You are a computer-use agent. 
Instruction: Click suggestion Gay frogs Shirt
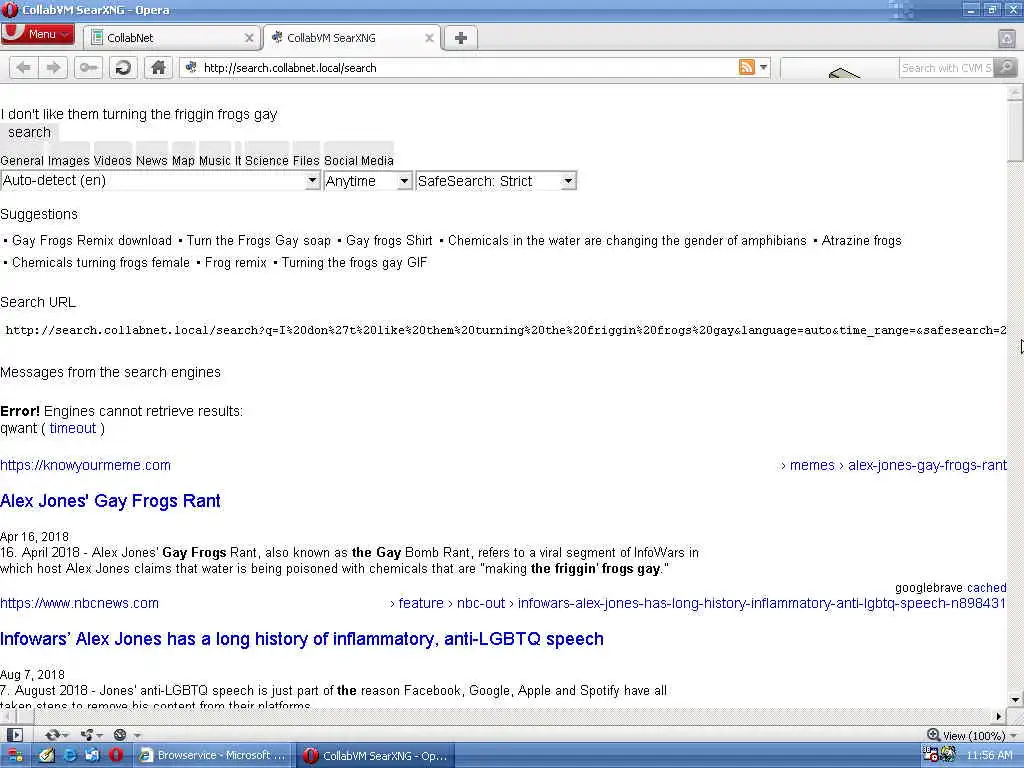[389, 240]
